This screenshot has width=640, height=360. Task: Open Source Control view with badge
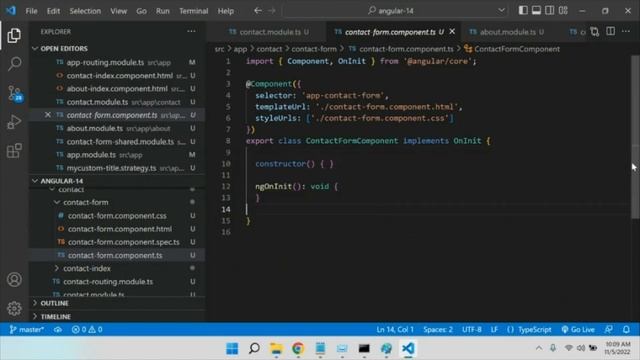click(15, 93)
